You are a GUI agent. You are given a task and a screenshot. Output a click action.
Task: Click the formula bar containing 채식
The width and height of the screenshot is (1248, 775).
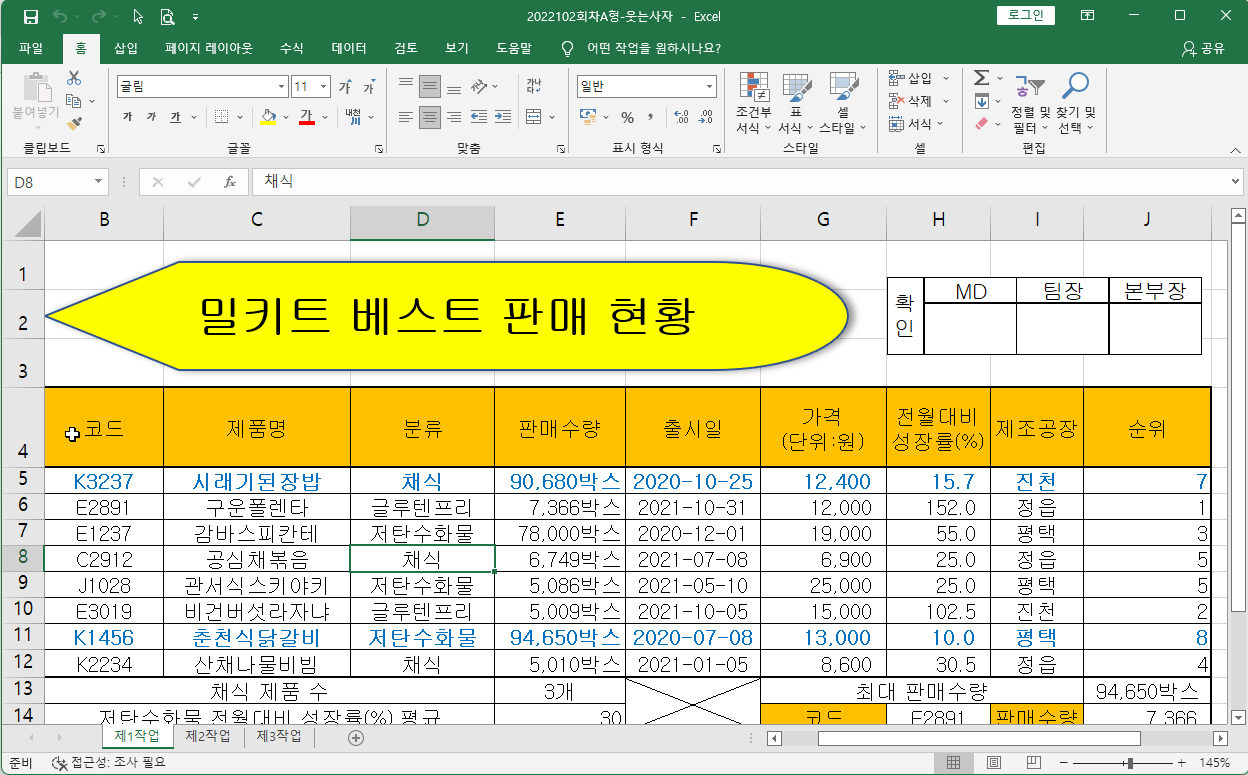pyautogui.click(x=738, y=182)
